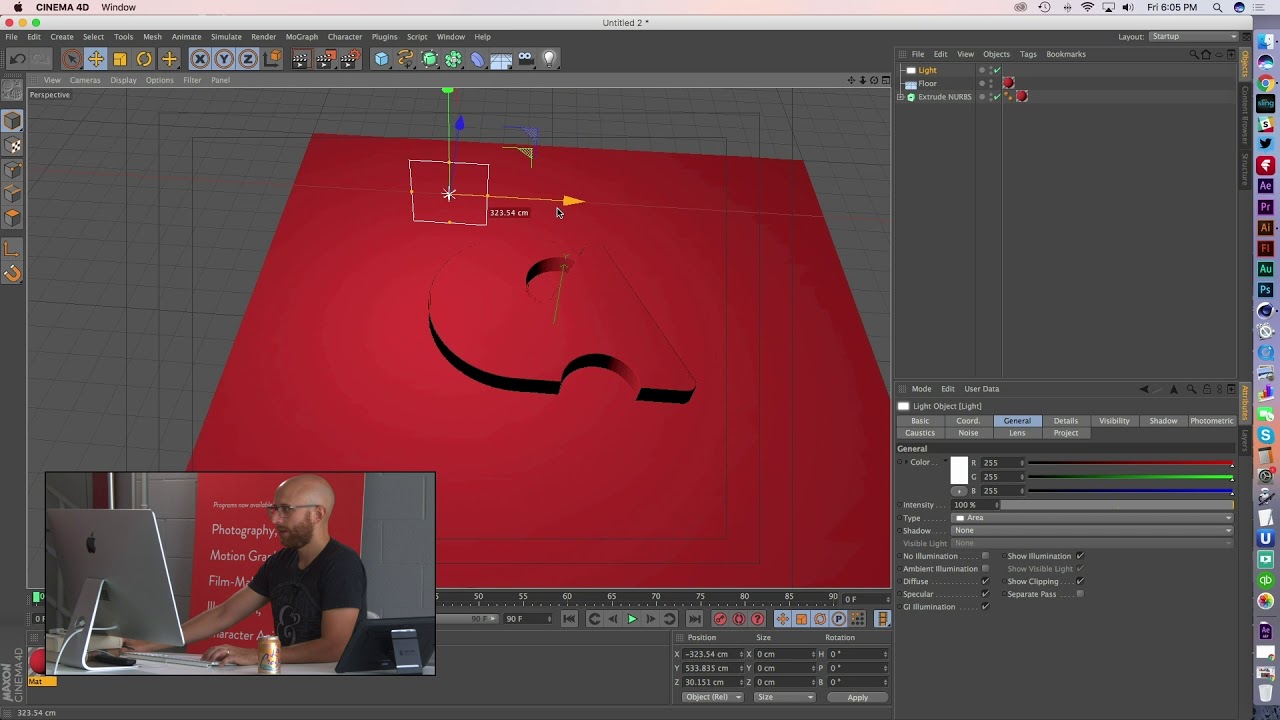The height and width of the screenshot is (720, 1280).
Task: Click the Floor's red material tag
Action: 1008,83
